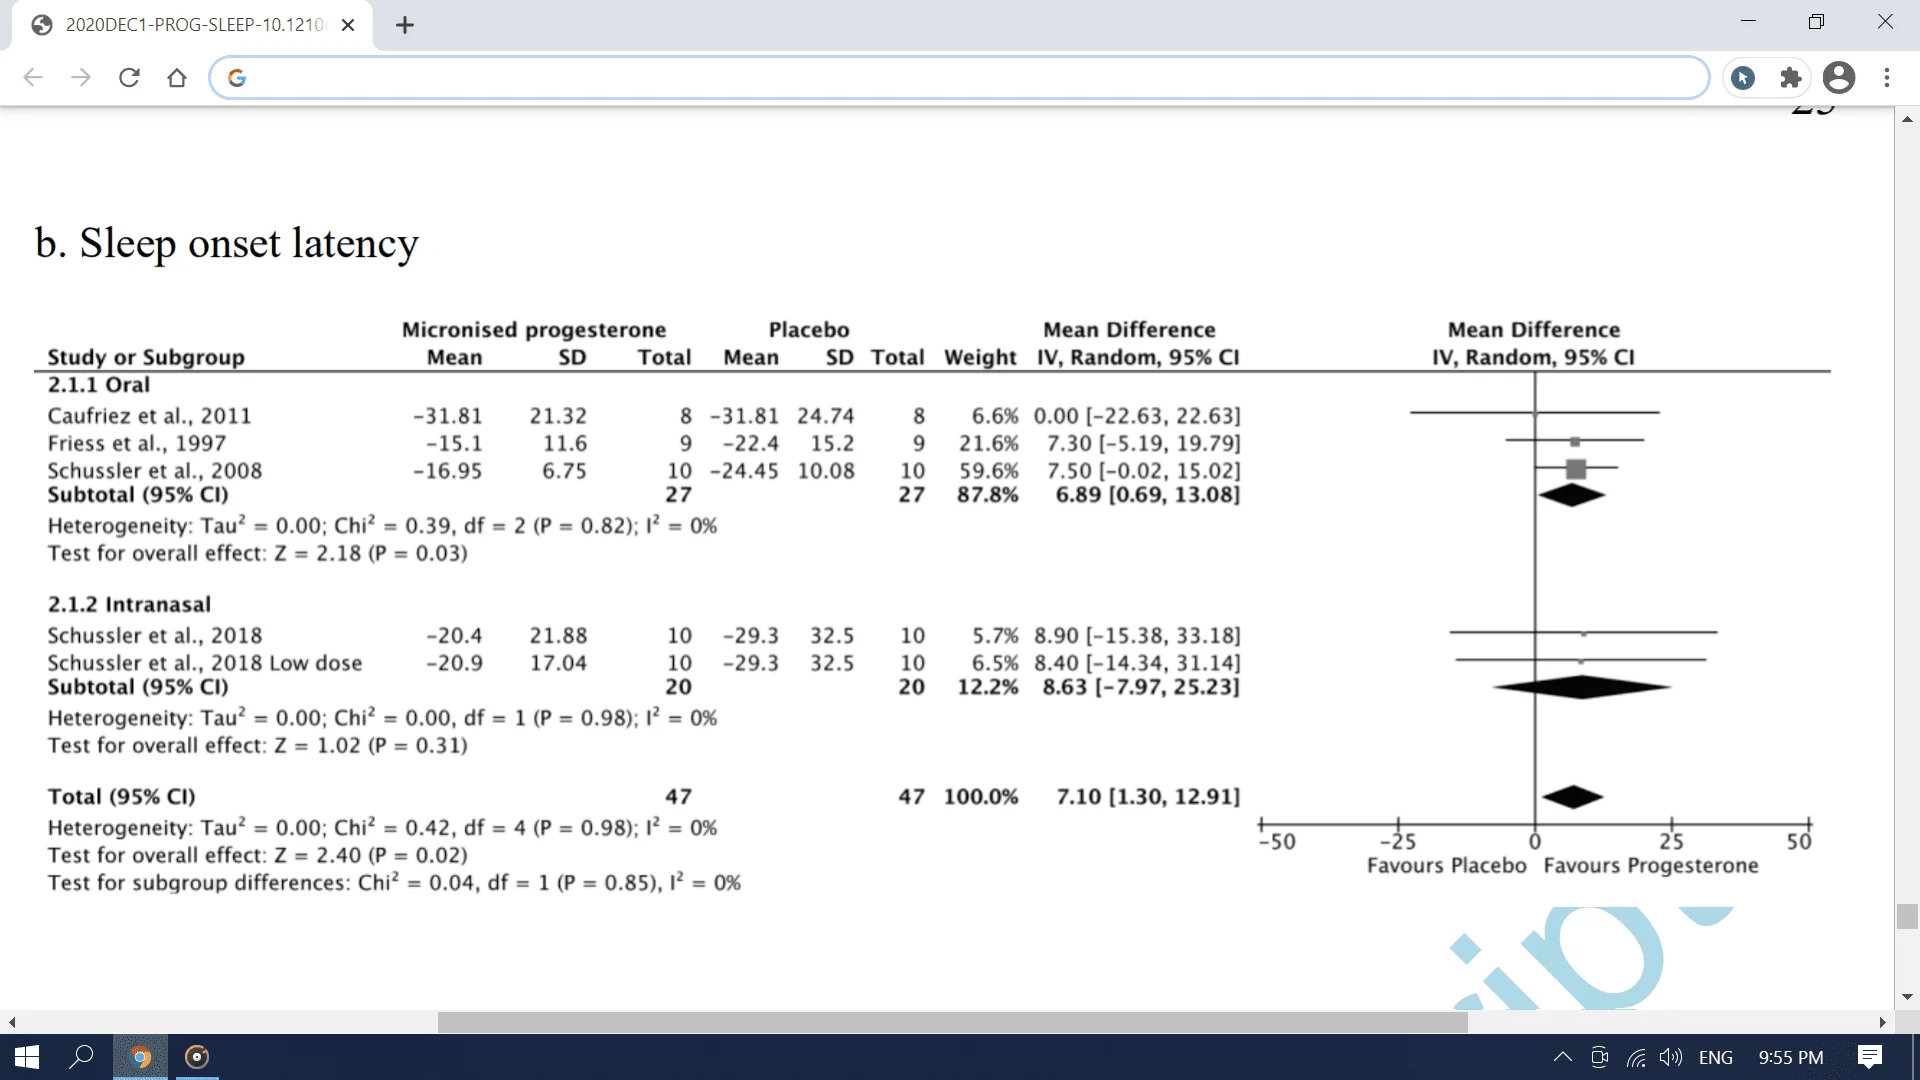The image size is (1920, 1080).
Task: Click the 'Total (95% CI)' row label
Action: (122, 797)
